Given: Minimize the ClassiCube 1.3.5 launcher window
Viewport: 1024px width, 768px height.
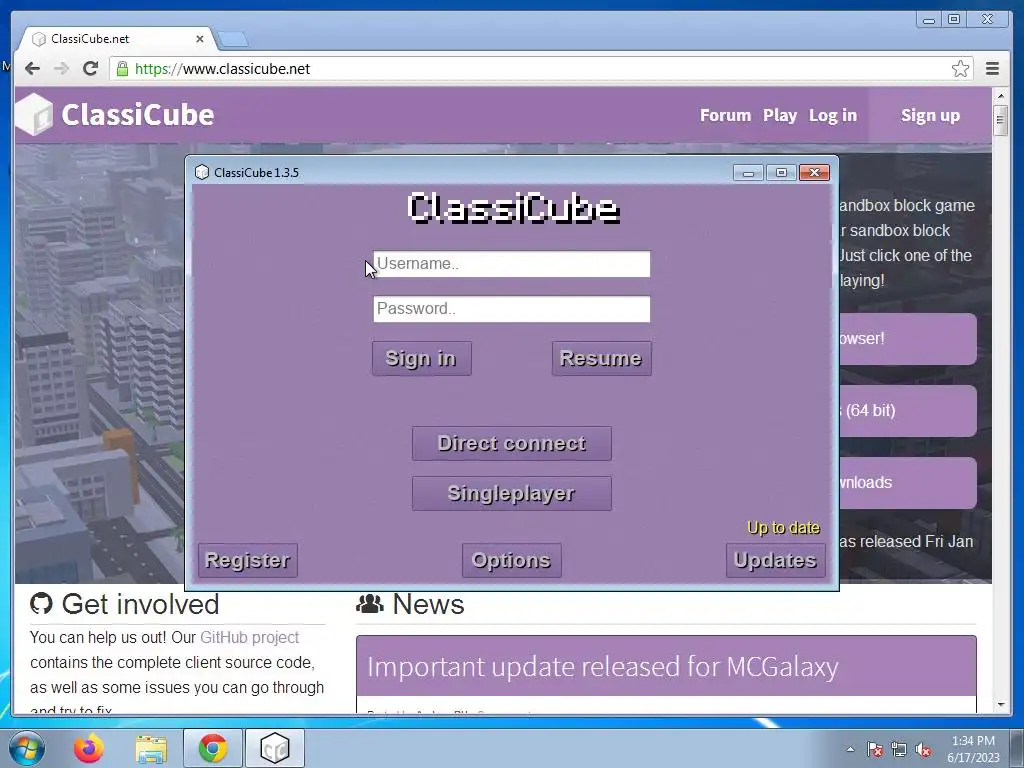Looking at the screenshot, I should pyautogui.click(x=748, y=172).
